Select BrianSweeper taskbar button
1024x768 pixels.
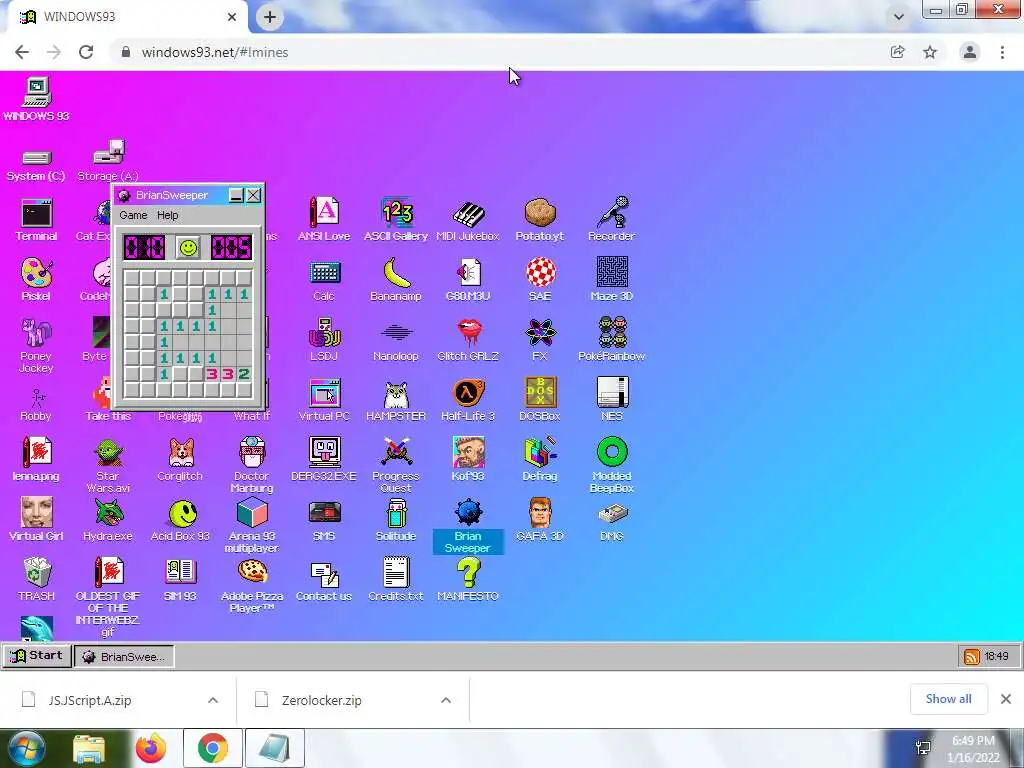coord(124,656)
